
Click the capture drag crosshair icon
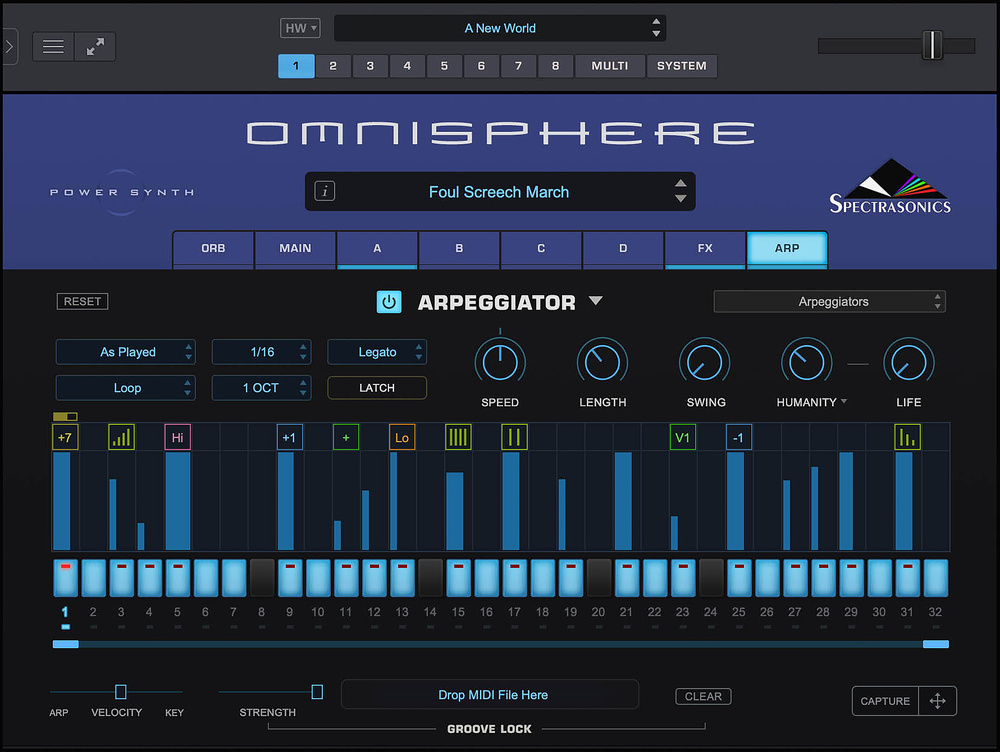pyautogui.click(x=937, y=701)
